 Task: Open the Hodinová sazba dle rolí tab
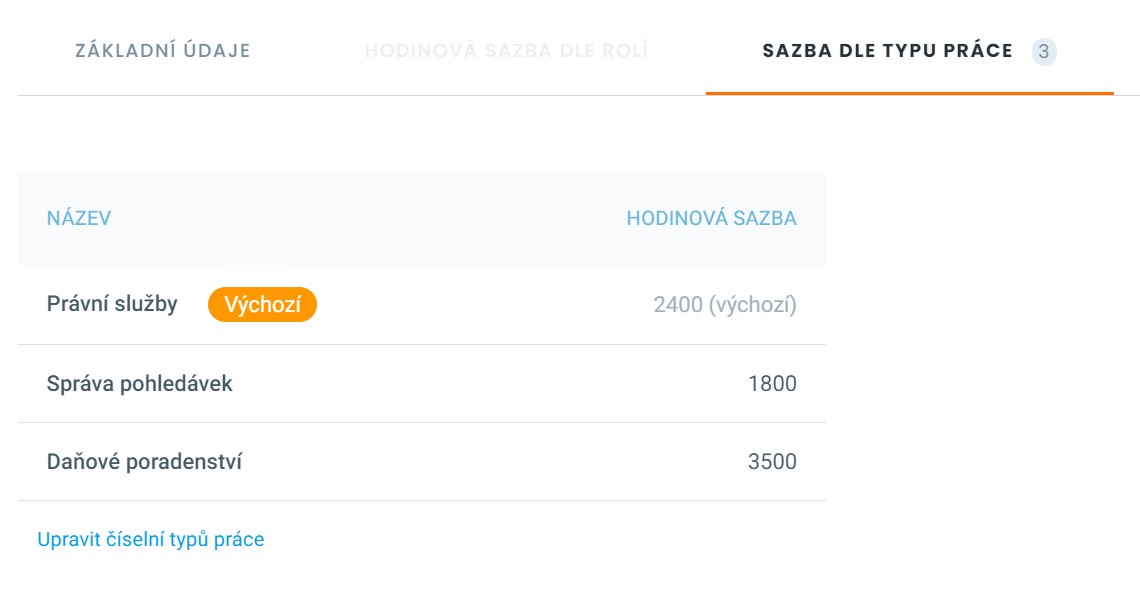pos(506,51)
